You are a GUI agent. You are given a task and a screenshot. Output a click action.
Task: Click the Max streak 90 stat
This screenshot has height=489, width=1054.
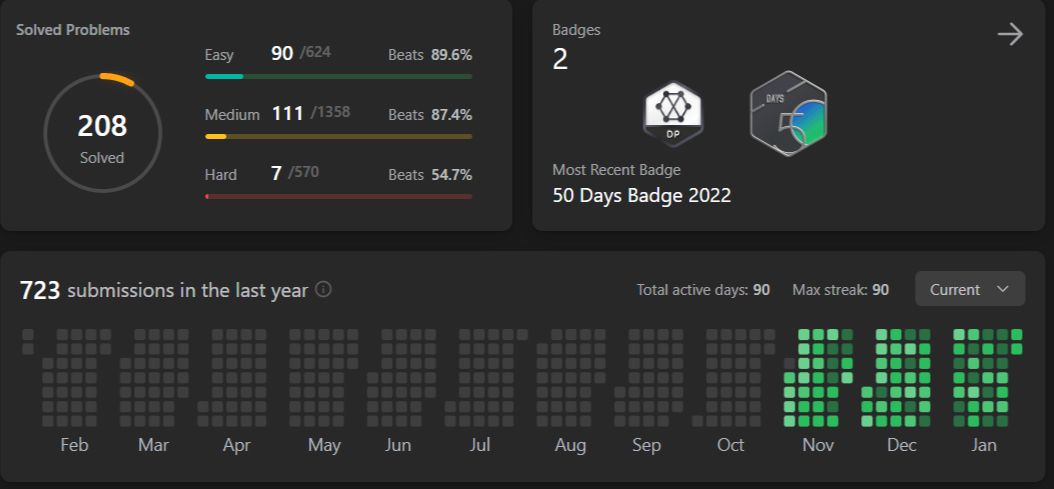click(840, 290)
